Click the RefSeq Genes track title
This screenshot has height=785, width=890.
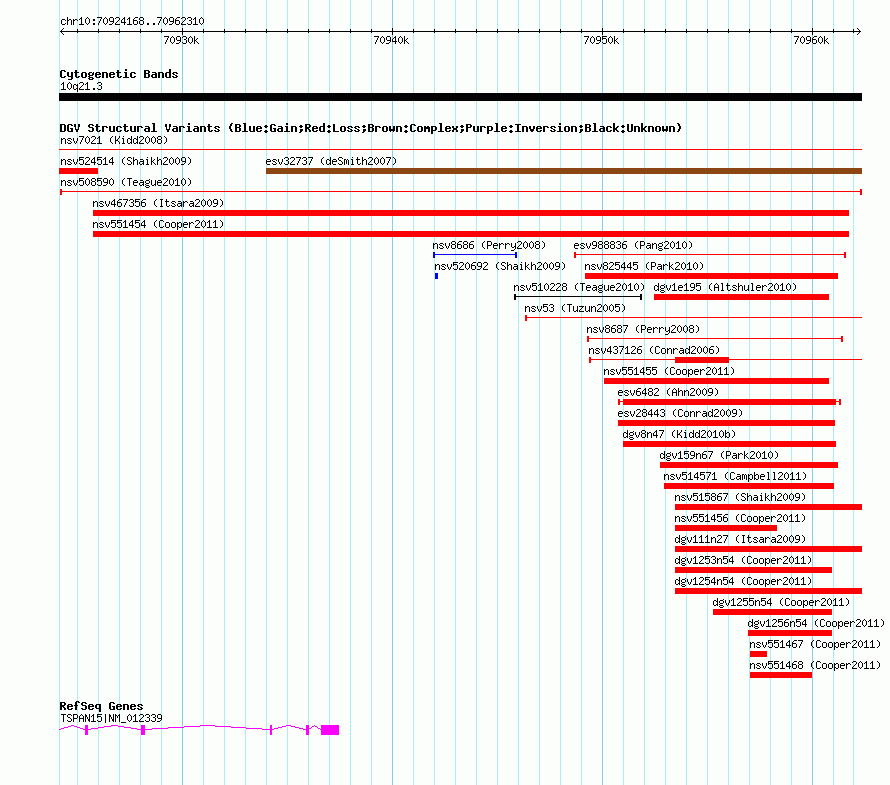pos(101,706)
